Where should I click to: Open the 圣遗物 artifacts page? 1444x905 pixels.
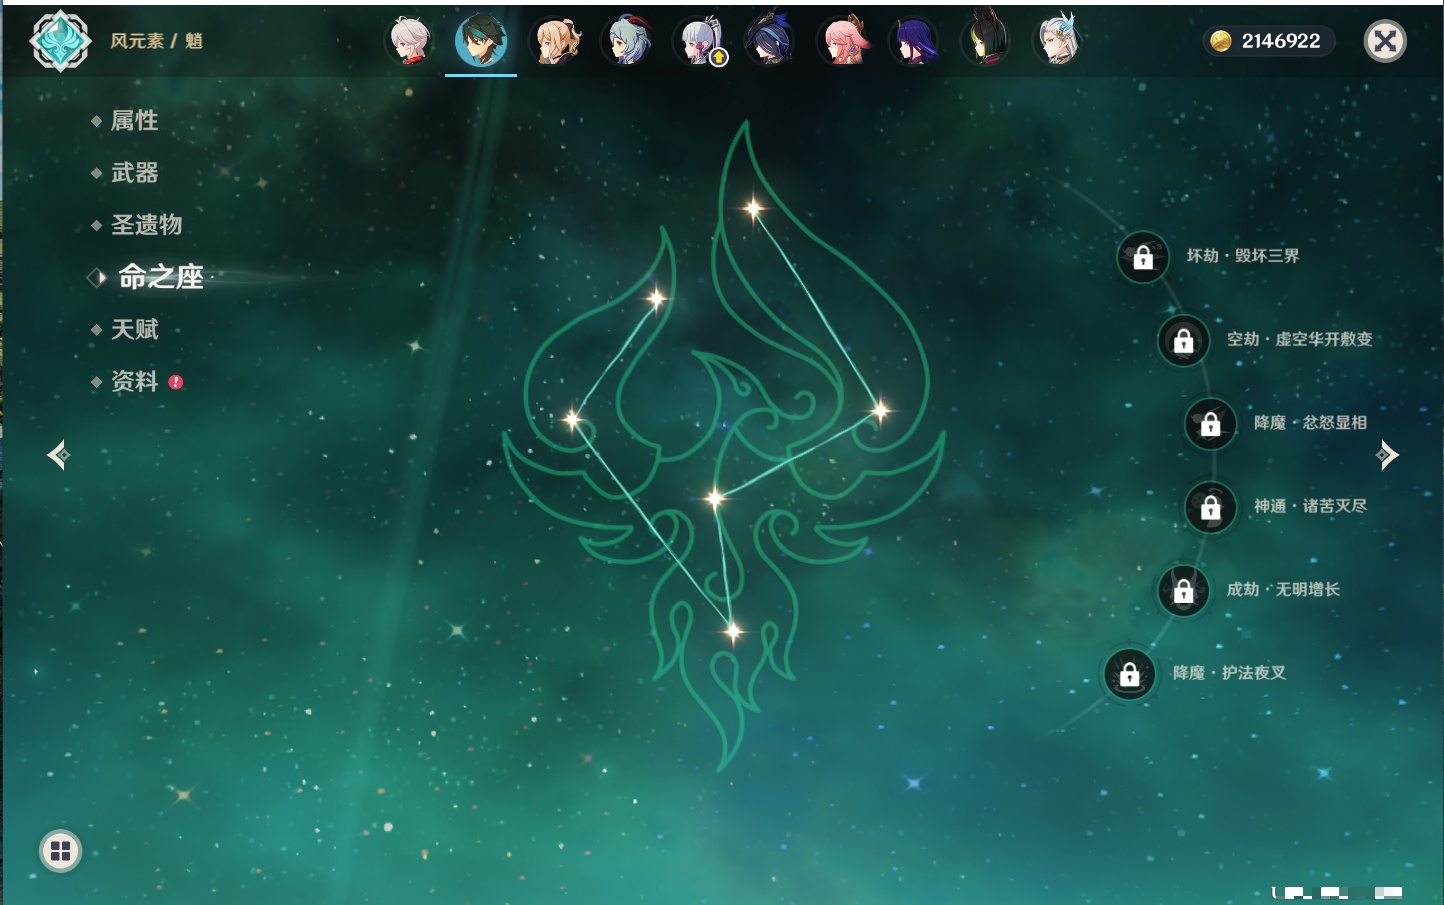coord(146,225)
